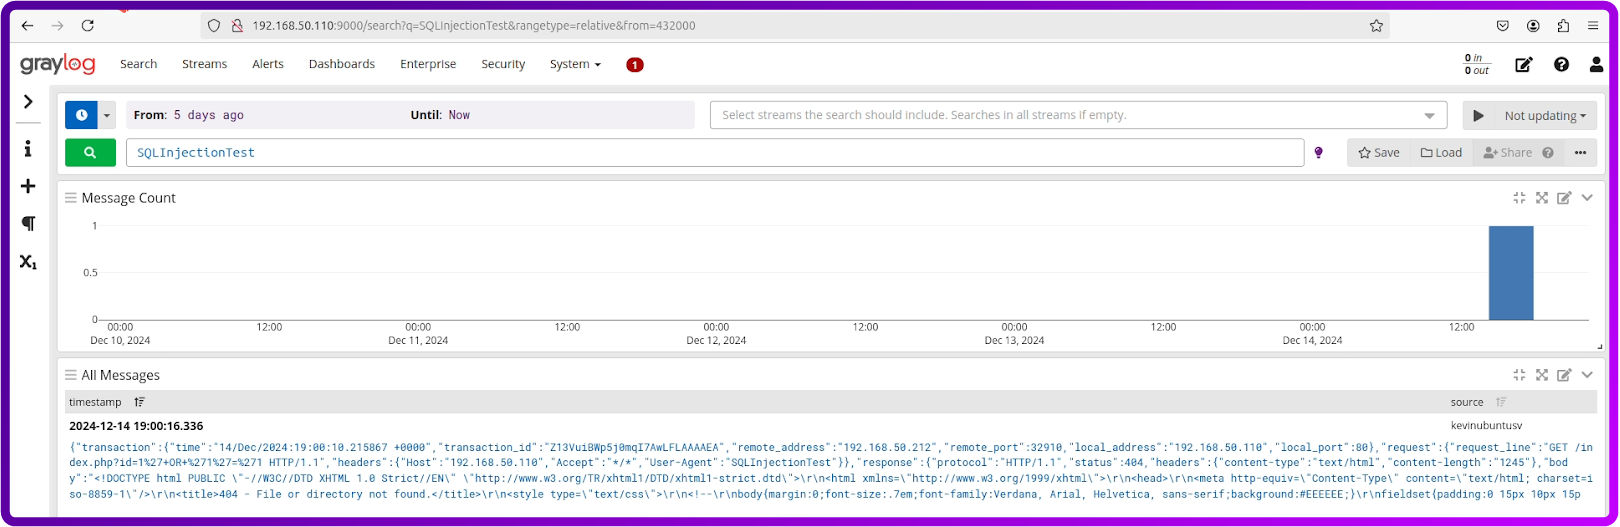Start auto-refresh with the play button
The image size is (1620, 527).
[x=1478, y=116]
